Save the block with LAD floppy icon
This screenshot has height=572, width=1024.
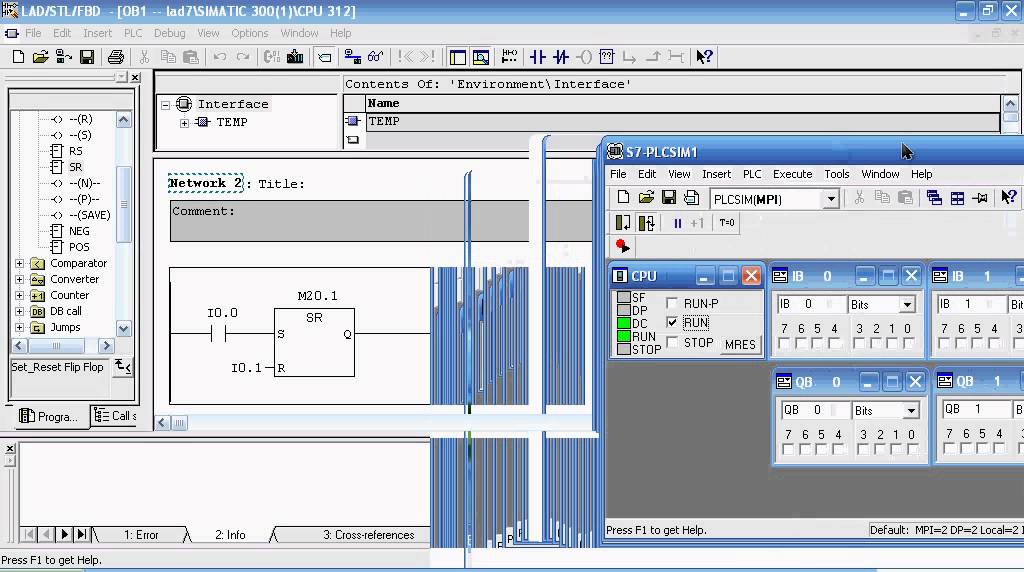point(87,57)
